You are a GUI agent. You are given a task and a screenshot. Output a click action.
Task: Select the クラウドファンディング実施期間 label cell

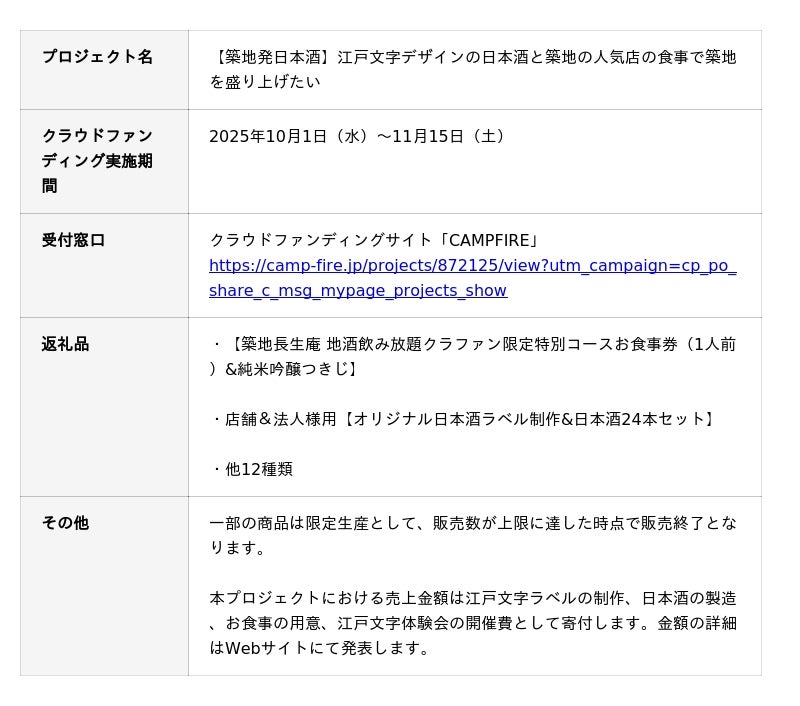click(x=97, y=160)
